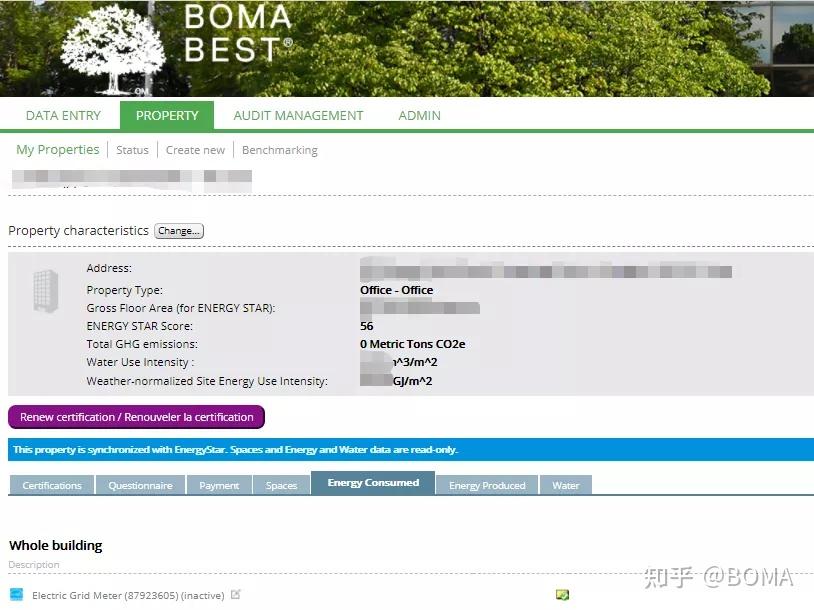Navigate to the ADMIN menu
Viewport: 814px width, 610px height.
(419, 115)
